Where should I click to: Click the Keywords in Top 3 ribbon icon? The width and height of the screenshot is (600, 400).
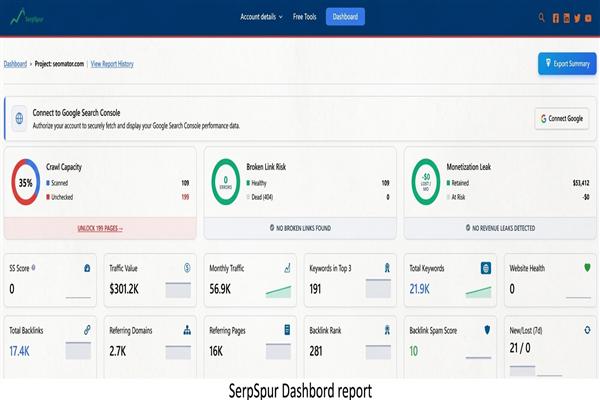[x=387, y=268]
